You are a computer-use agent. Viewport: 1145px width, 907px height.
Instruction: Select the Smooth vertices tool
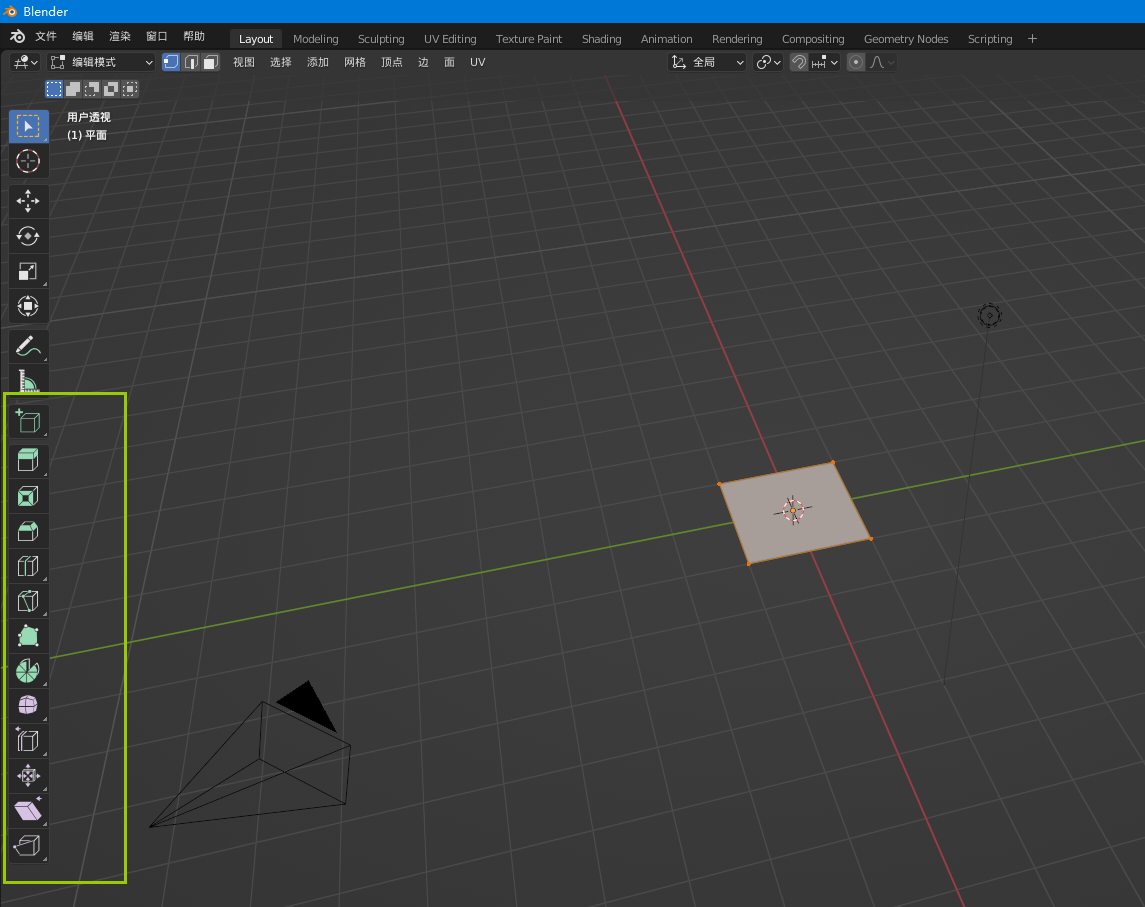click(x=28, y=705)
